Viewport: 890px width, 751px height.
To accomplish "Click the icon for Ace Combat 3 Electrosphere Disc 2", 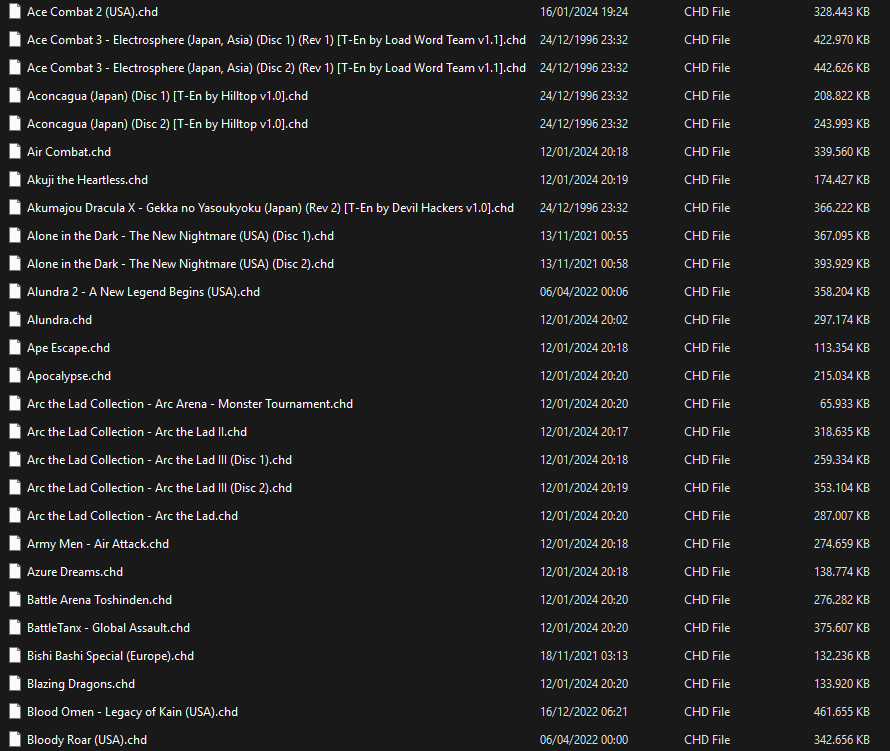I will tap(15, 68).
